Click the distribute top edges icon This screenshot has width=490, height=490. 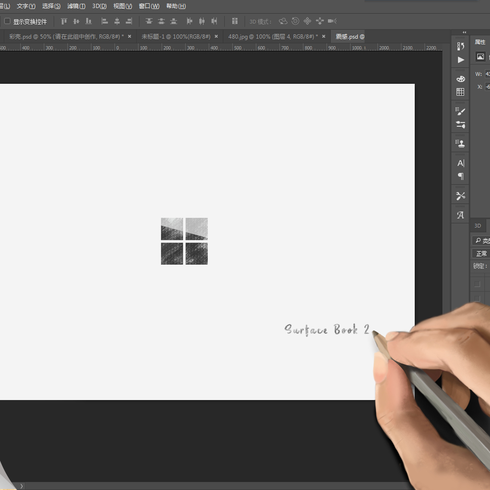click(x=149, y=21)
